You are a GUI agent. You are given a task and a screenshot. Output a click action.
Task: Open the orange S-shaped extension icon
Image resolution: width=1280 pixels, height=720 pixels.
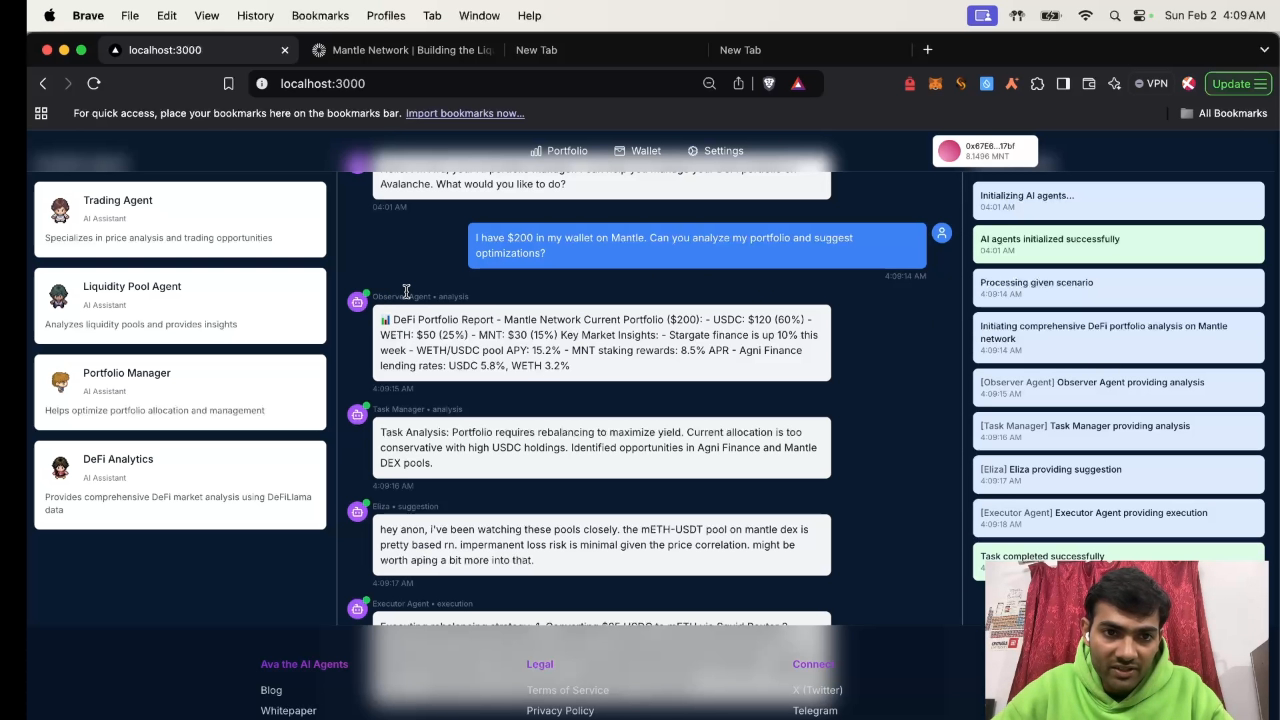point(961,84)
